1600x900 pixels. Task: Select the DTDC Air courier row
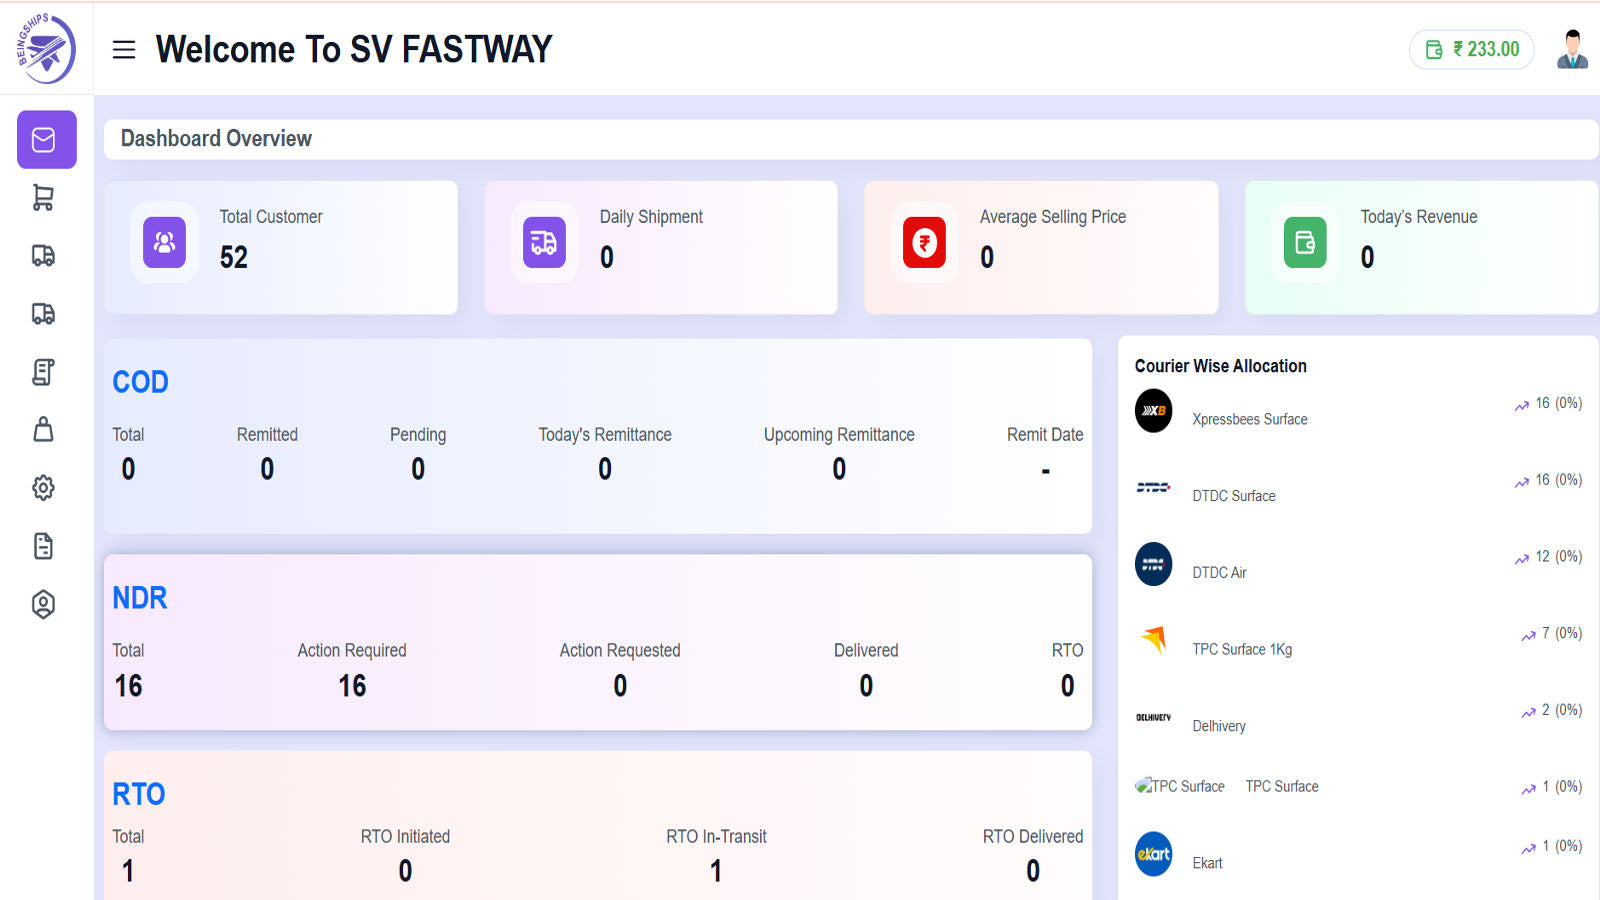pyautogui.click(x=1358, y=565)
